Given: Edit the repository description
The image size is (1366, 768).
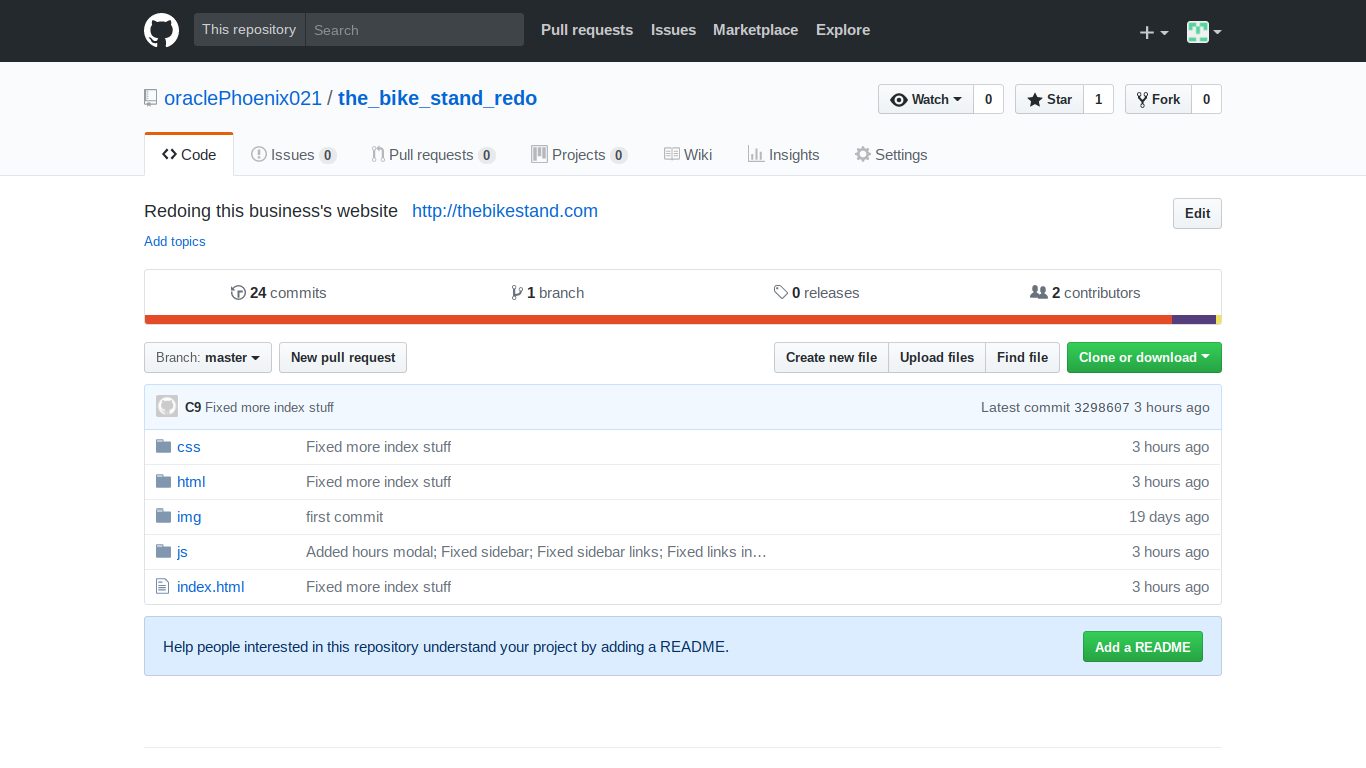Looking at the screenshot, I should [x=1197, y=213].
